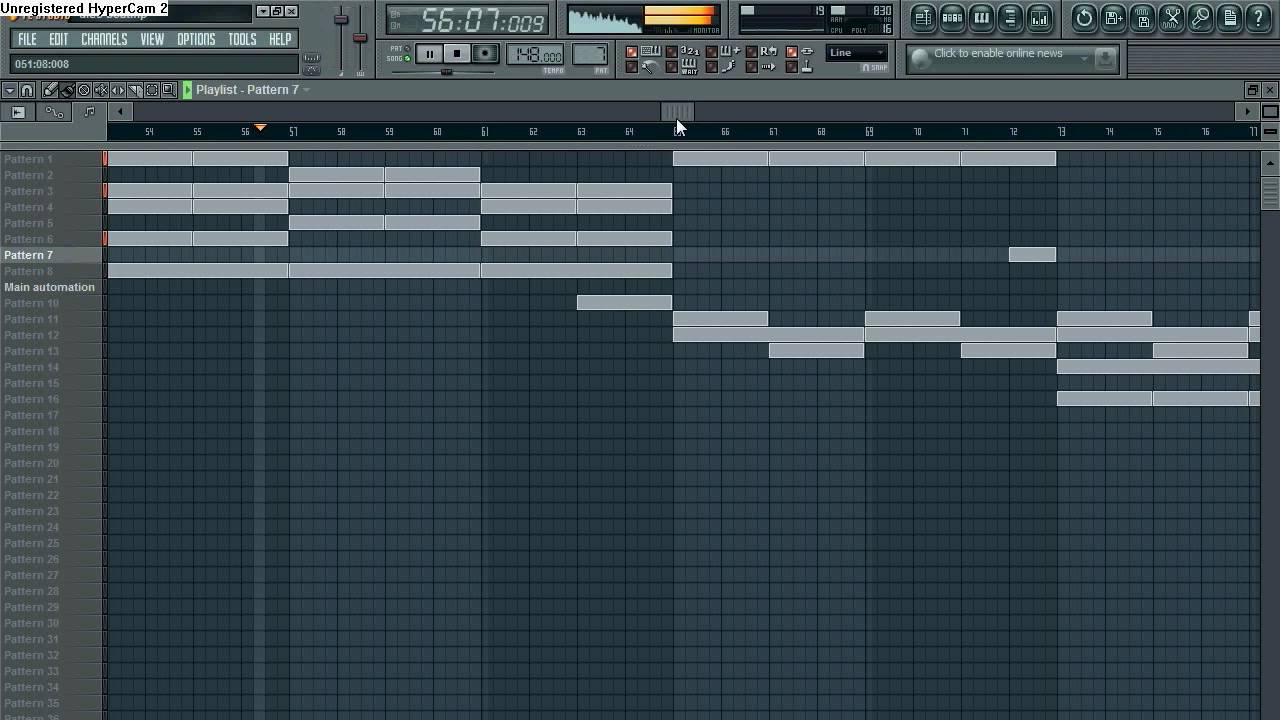The image size is (1280, 720).
Task: Expand the Playlist - Pattern 7 title dropdown
Action: [306, 90]
